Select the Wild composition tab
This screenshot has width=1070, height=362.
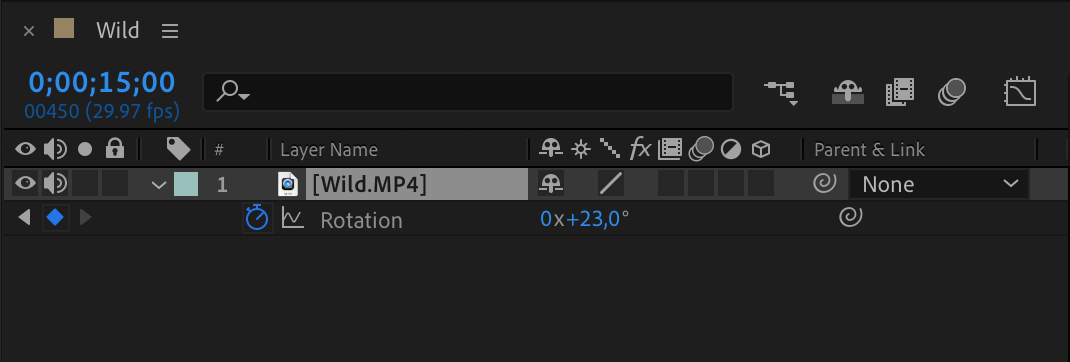pyautogui.click(x=117, y=30)
